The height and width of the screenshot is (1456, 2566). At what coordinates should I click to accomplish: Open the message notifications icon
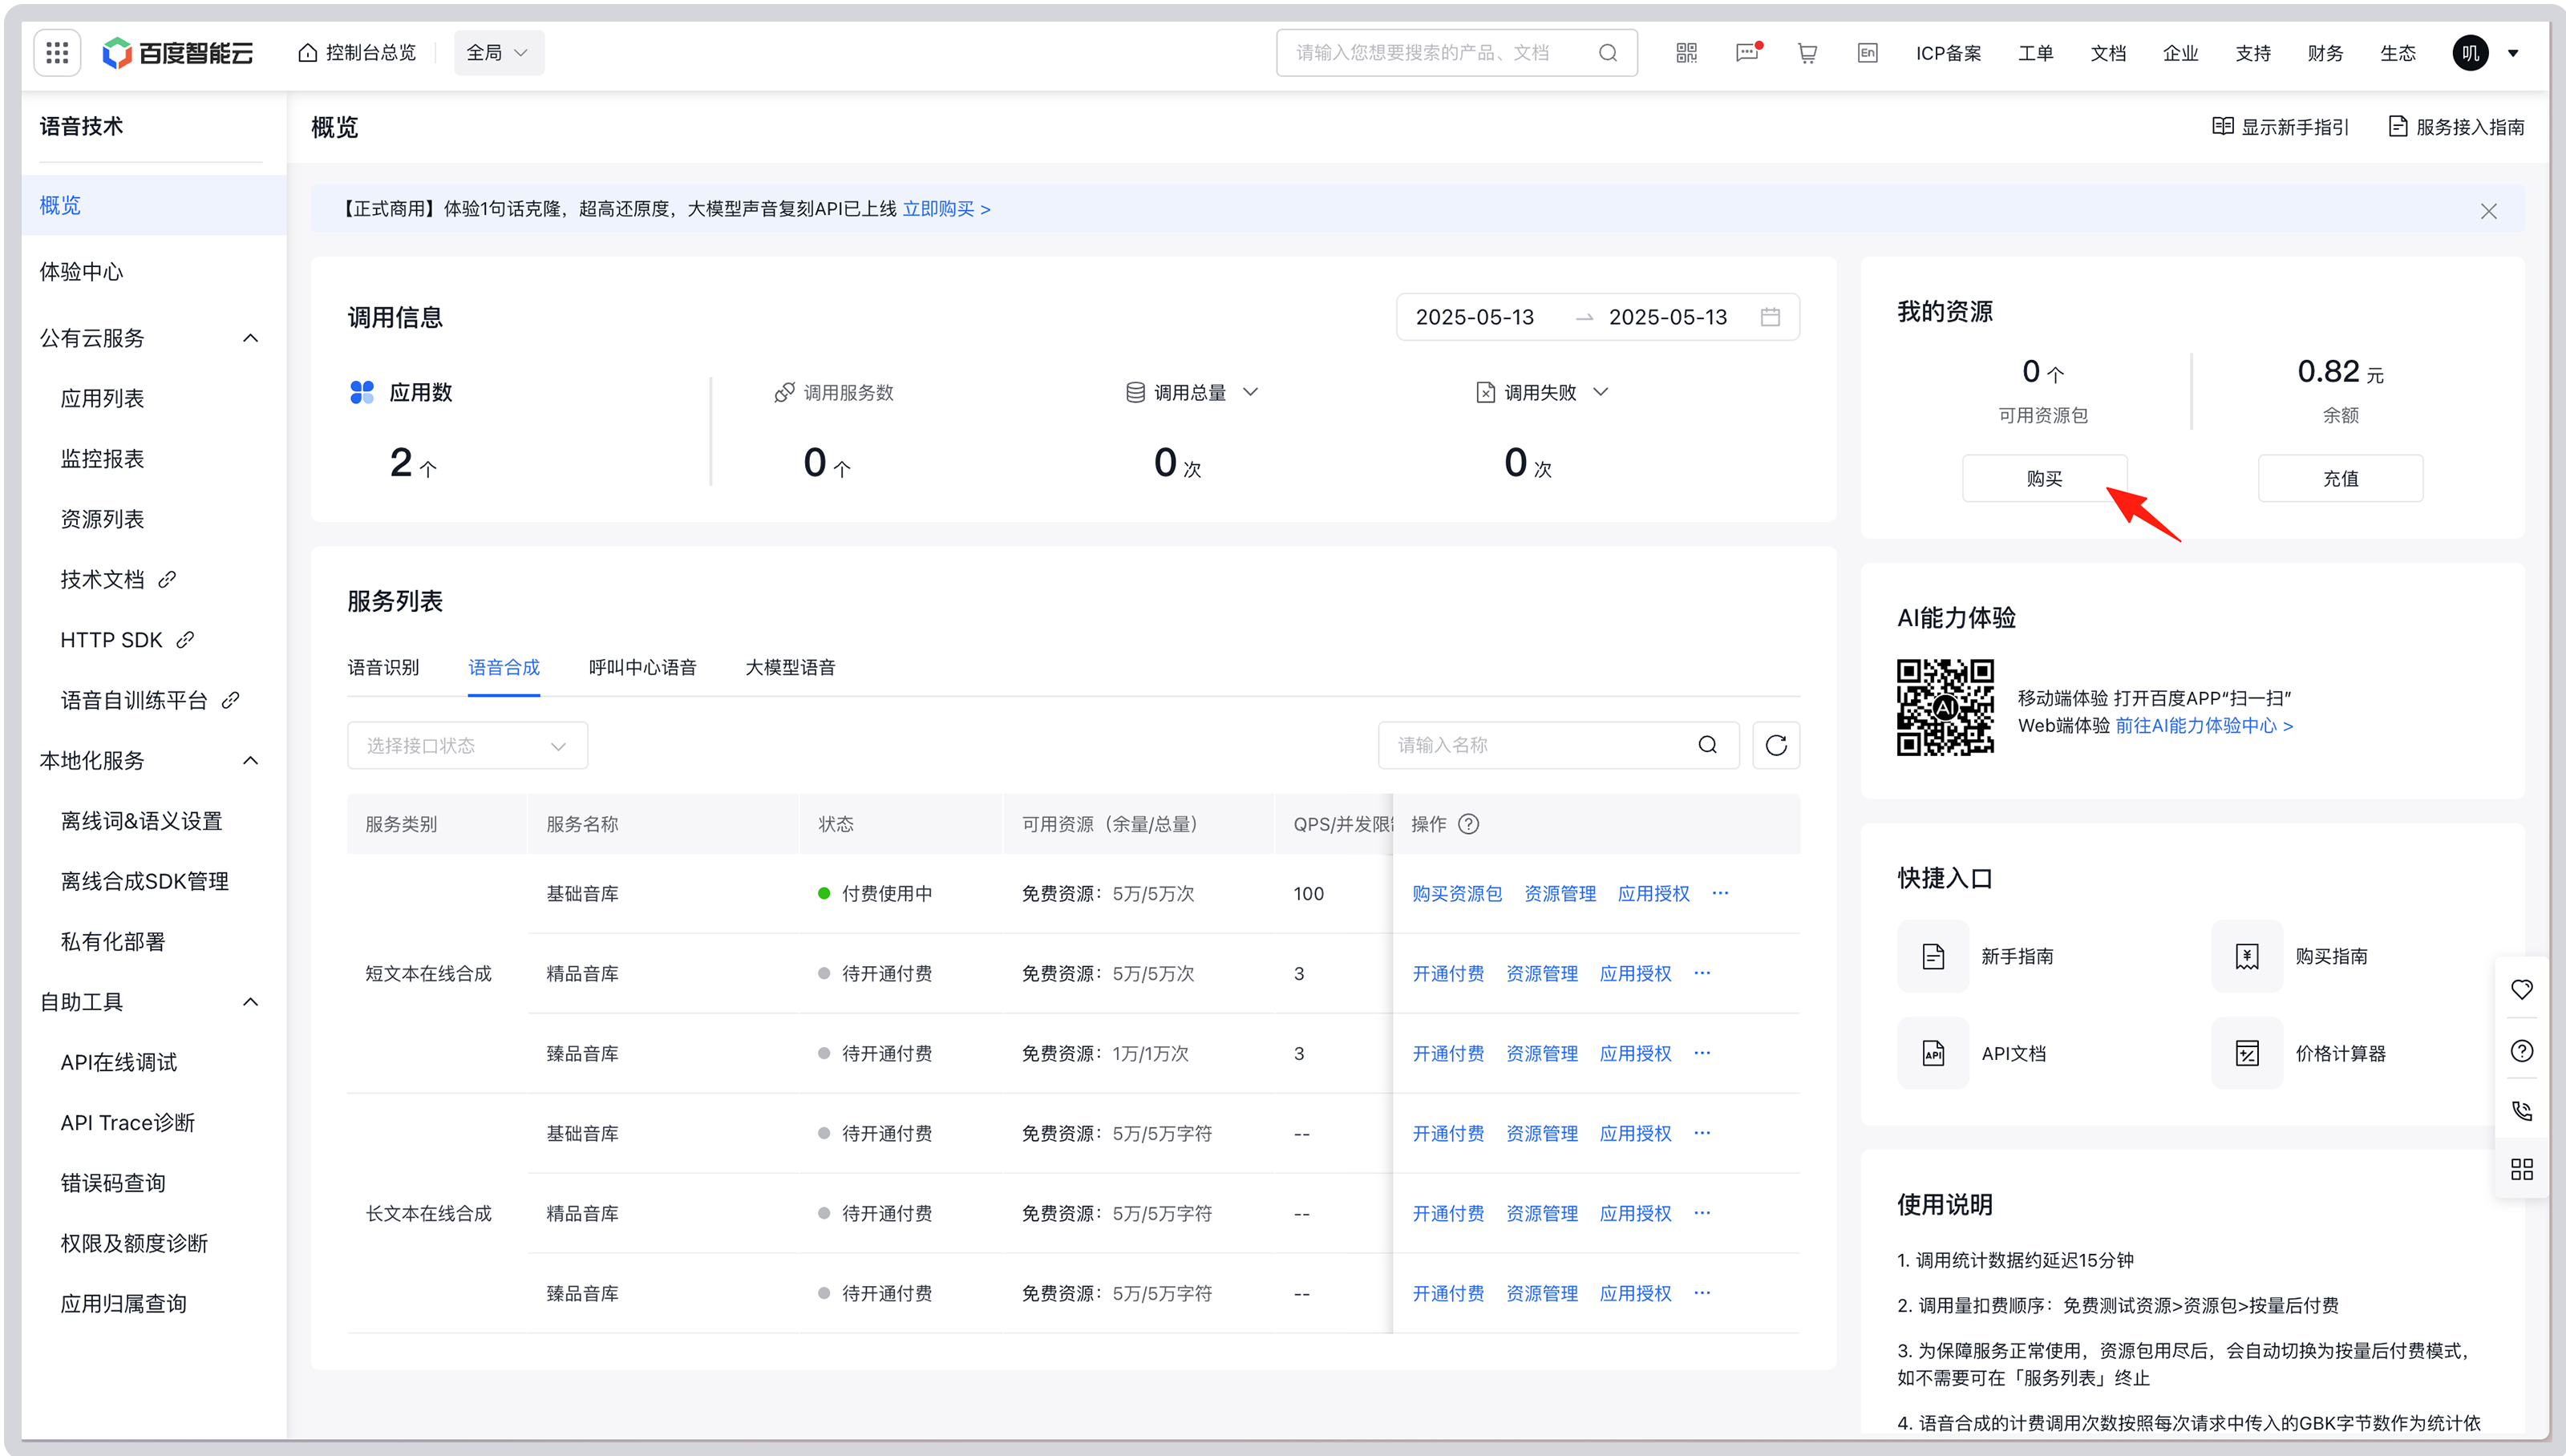pyautogui.click(x=1747, y=53)
